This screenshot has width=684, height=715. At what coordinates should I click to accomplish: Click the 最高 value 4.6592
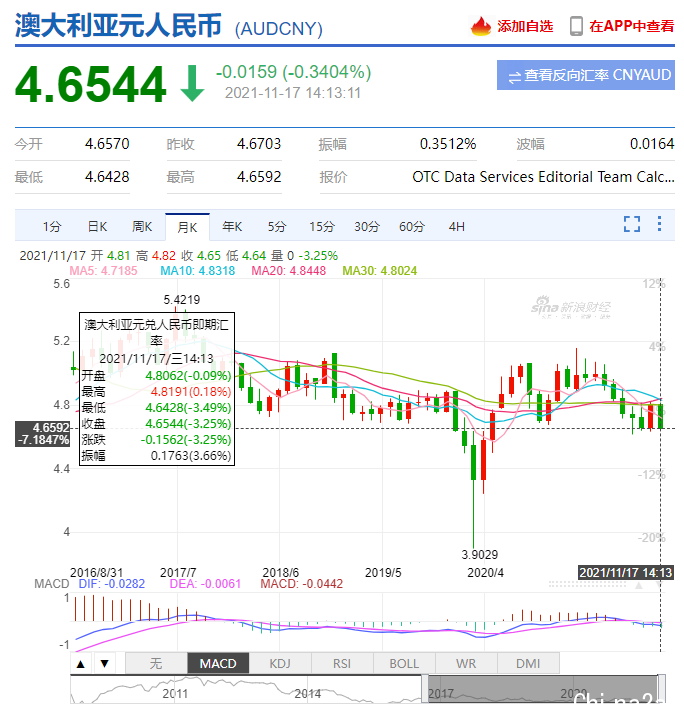(259, 177)
